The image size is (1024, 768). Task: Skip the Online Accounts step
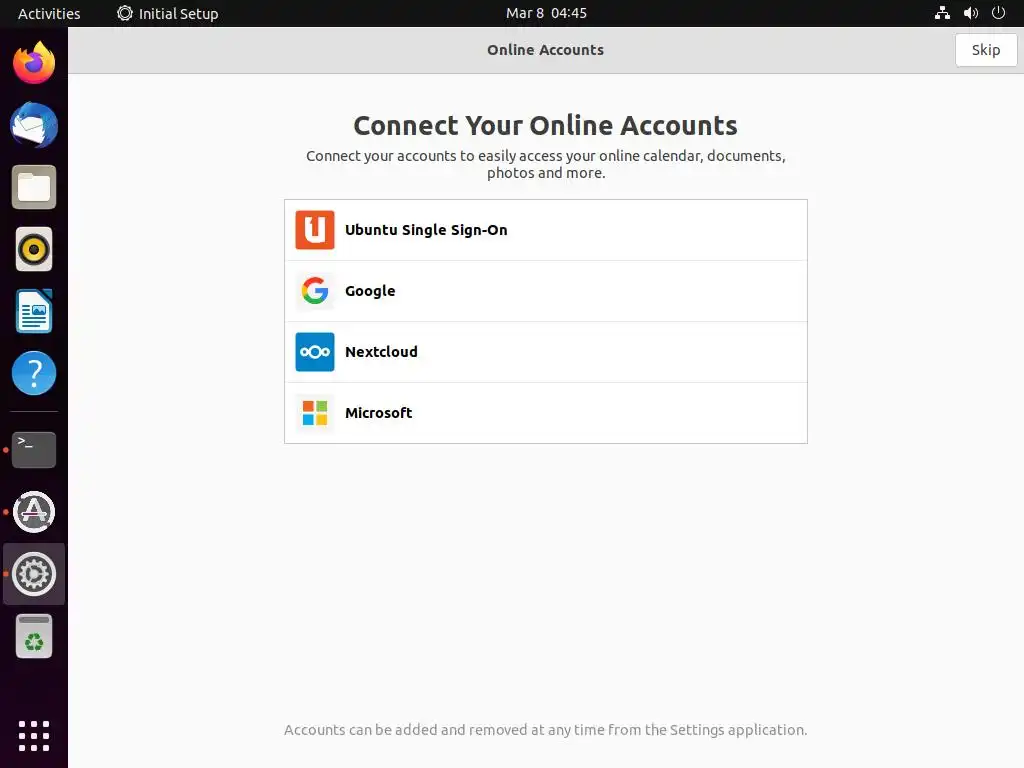point(985,50)
